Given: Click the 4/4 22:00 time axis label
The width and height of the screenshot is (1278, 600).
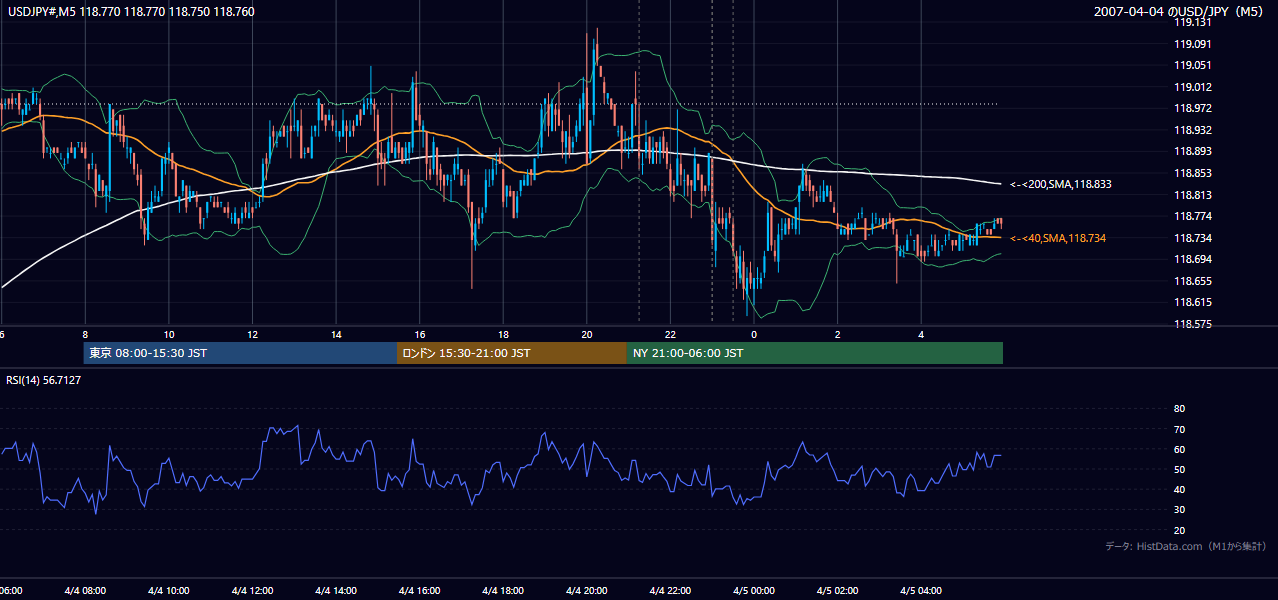Looking at the screenshot, I should (x=671, y=591).
